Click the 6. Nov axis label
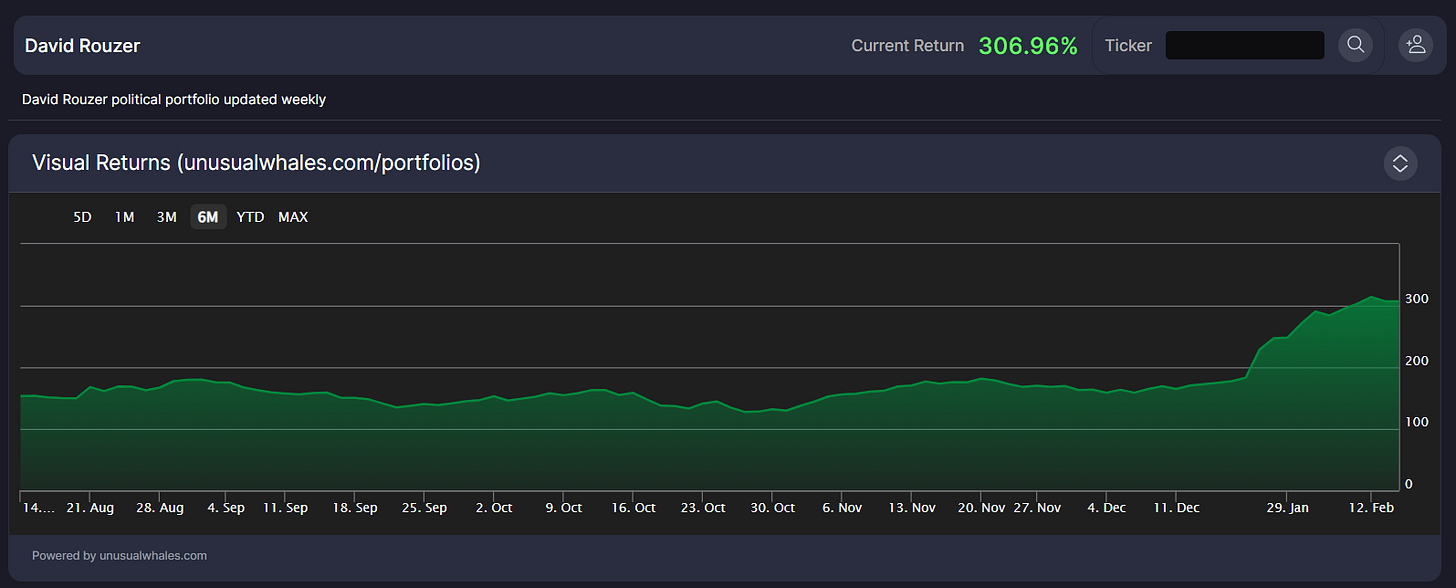Viewport: 1456px width, 588px height. pos(842,508)
